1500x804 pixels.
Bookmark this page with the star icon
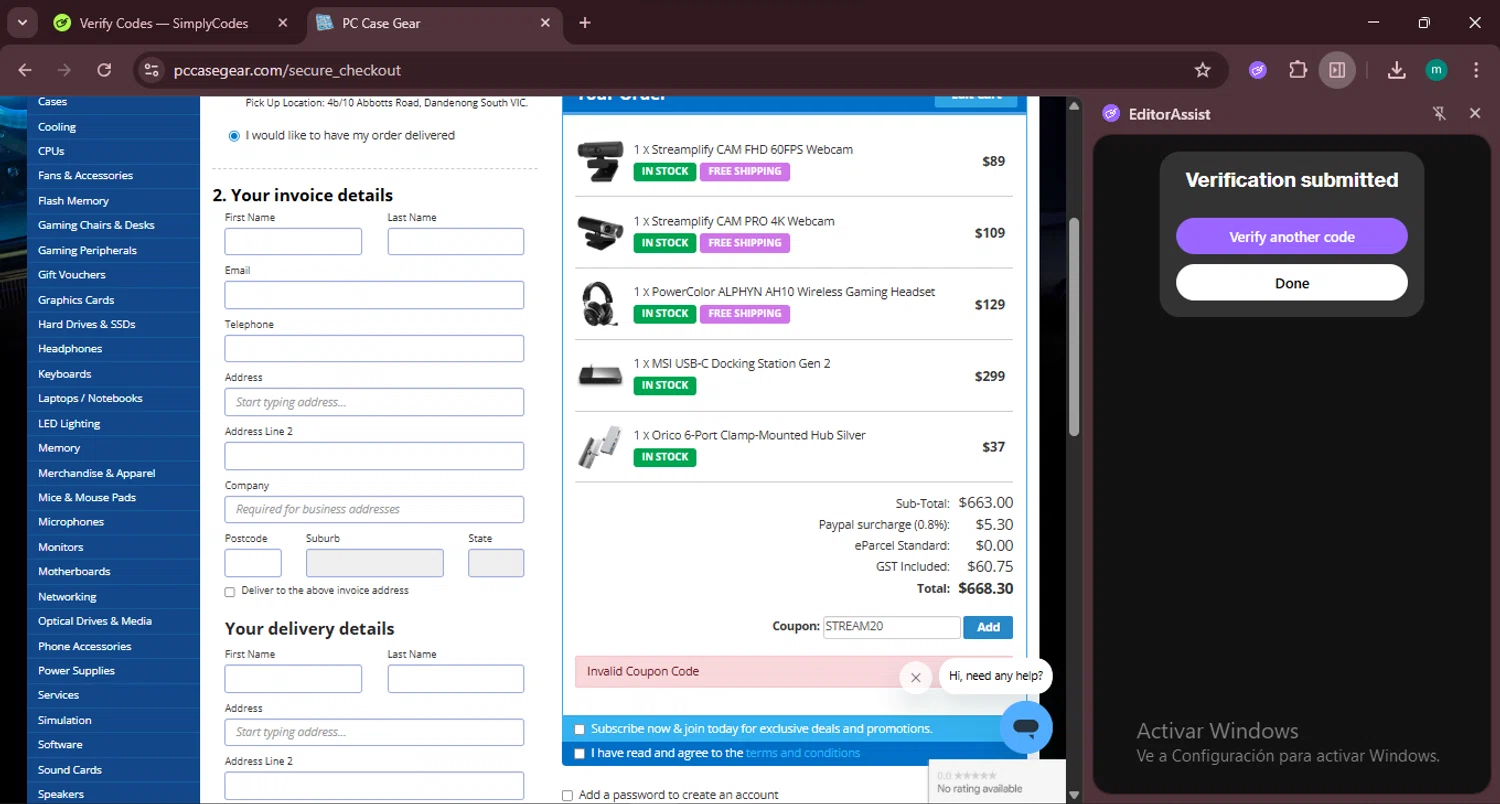click(1203, 70)
